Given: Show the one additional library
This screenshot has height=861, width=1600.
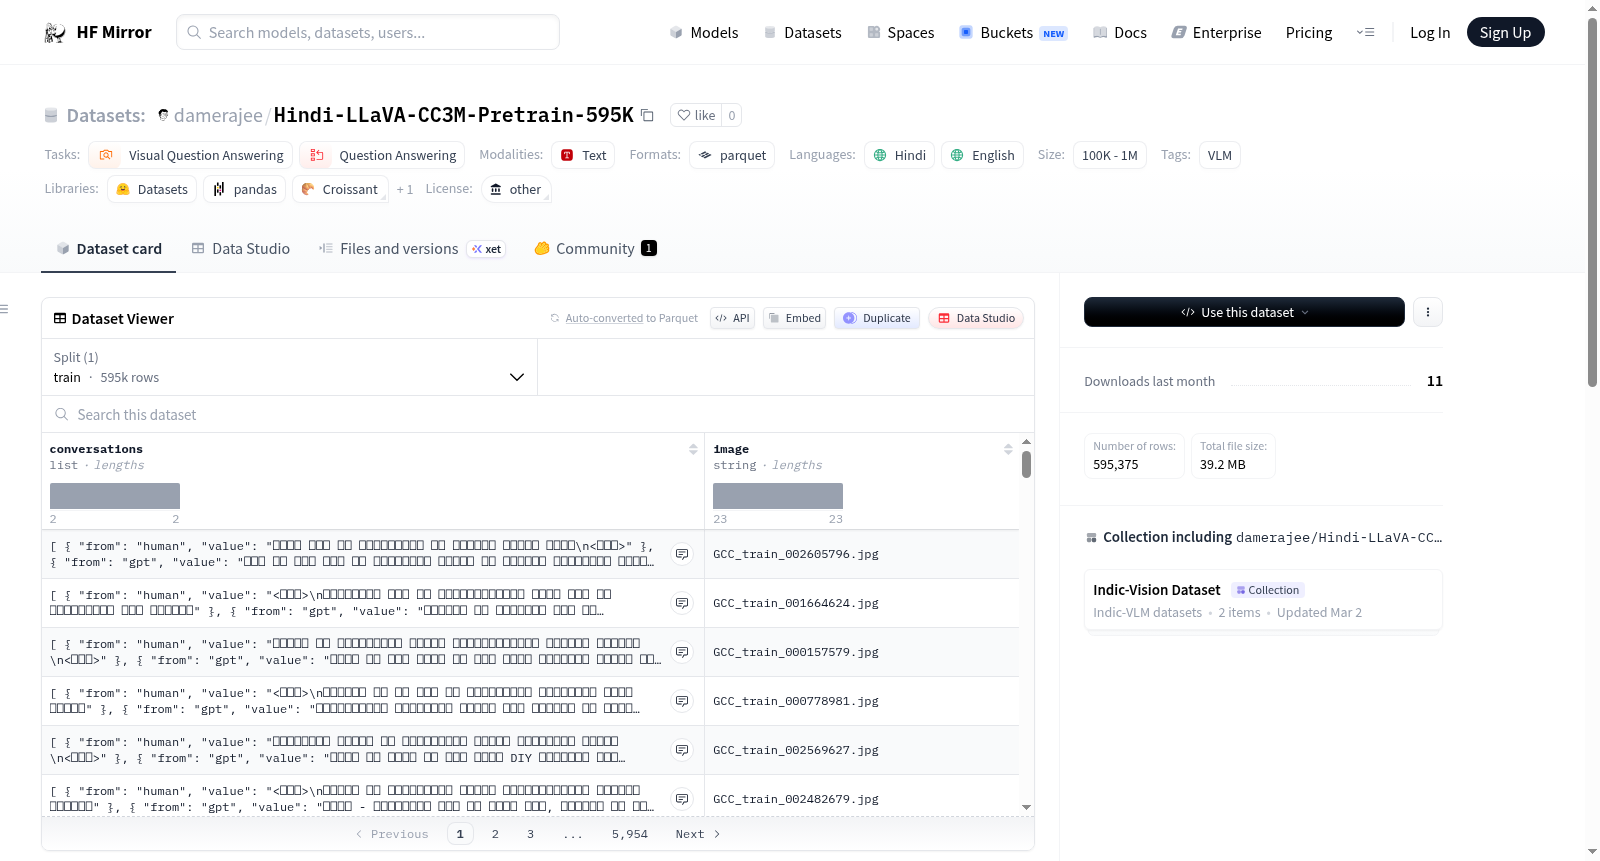Looking at the screenshot, I should coord(405,190).
